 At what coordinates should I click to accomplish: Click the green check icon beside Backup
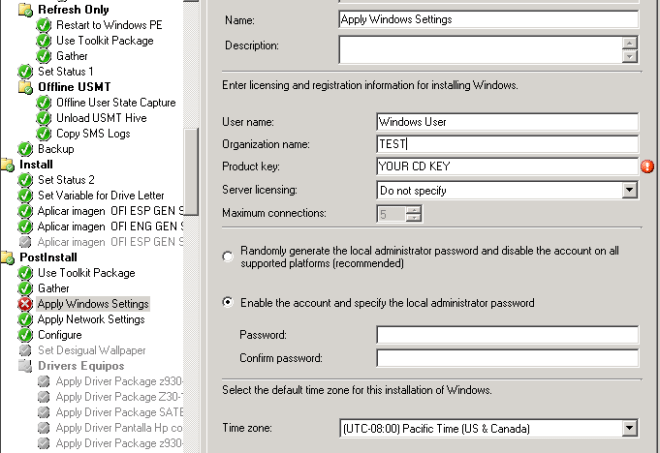click(25, 149)
